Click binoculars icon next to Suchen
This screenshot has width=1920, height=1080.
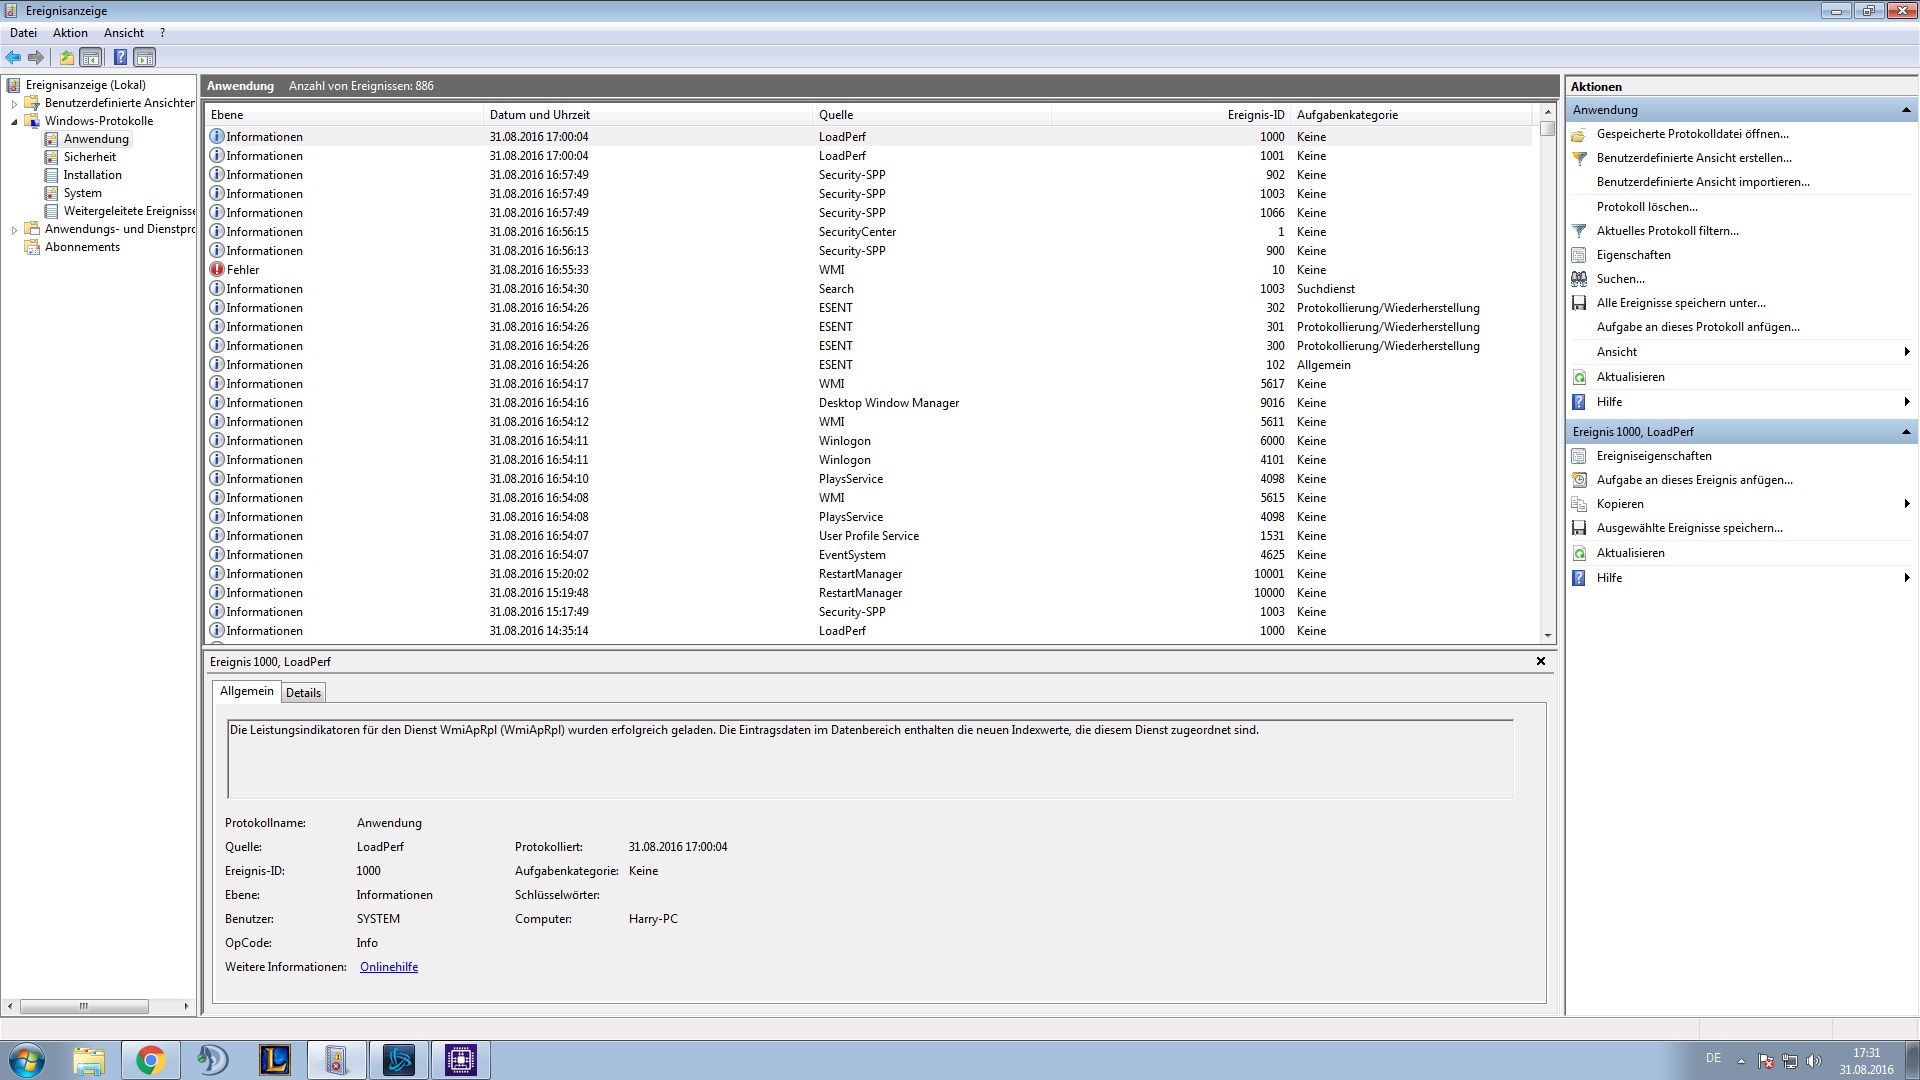(1579, 279)
